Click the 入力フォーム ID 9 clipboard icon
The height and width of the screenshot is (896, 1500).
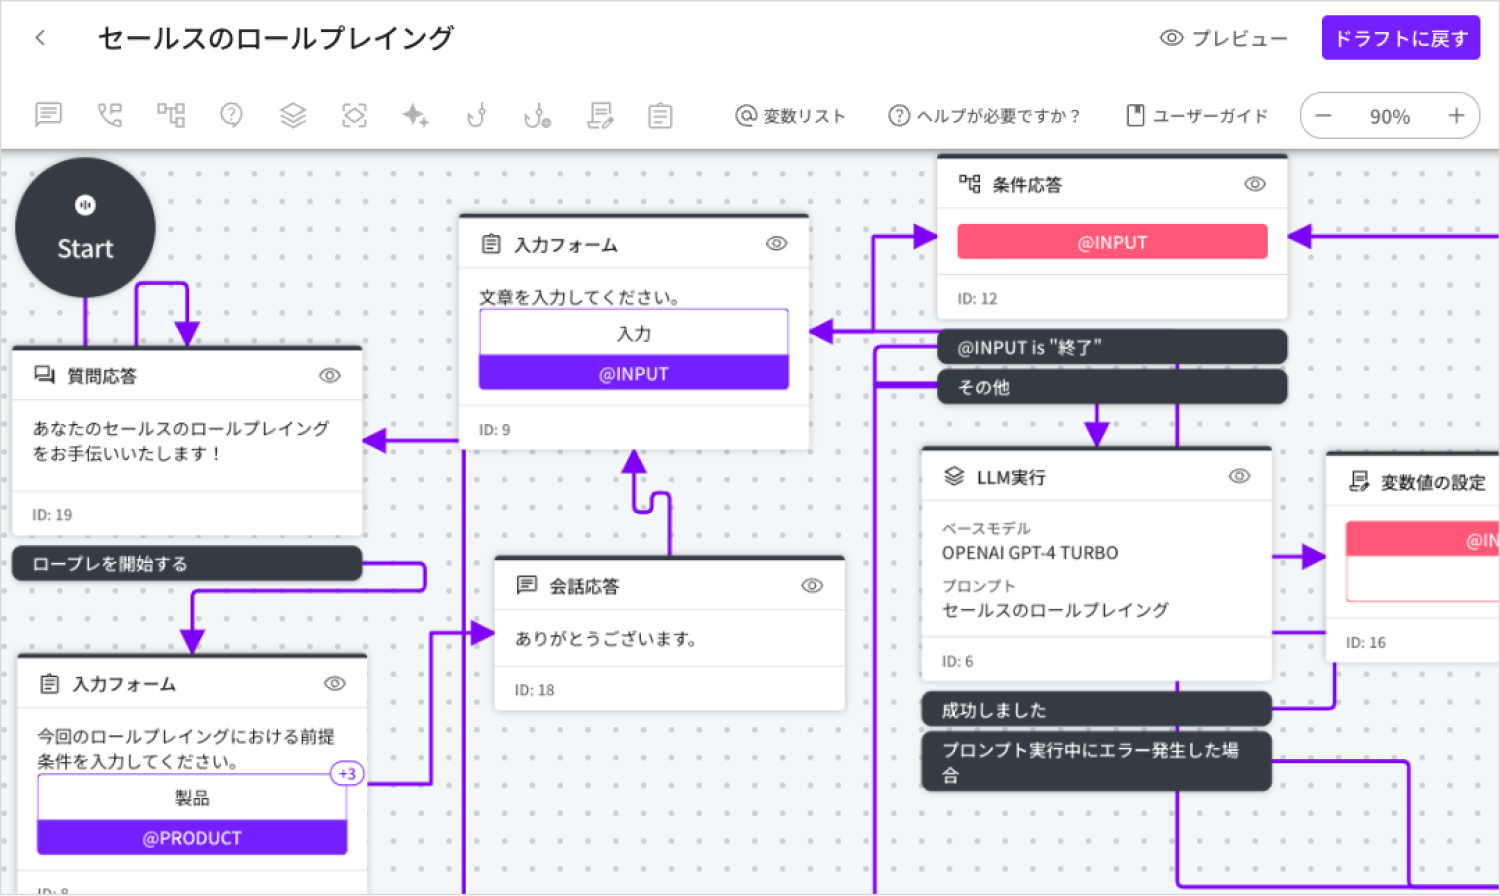tap(491, 244)
